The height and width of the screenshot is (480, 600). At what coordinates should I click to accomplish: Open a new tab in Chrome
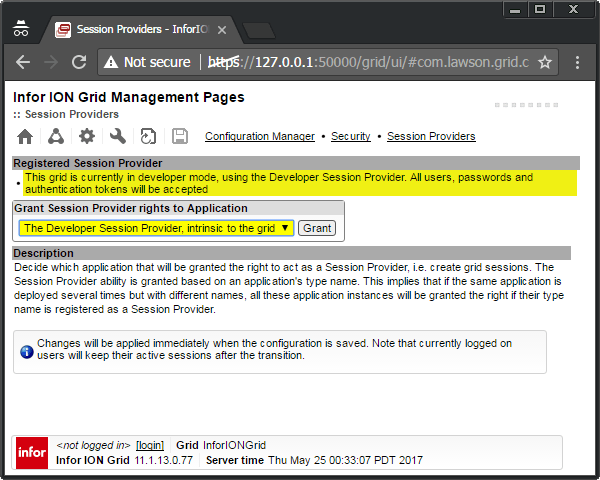[259, 29]
